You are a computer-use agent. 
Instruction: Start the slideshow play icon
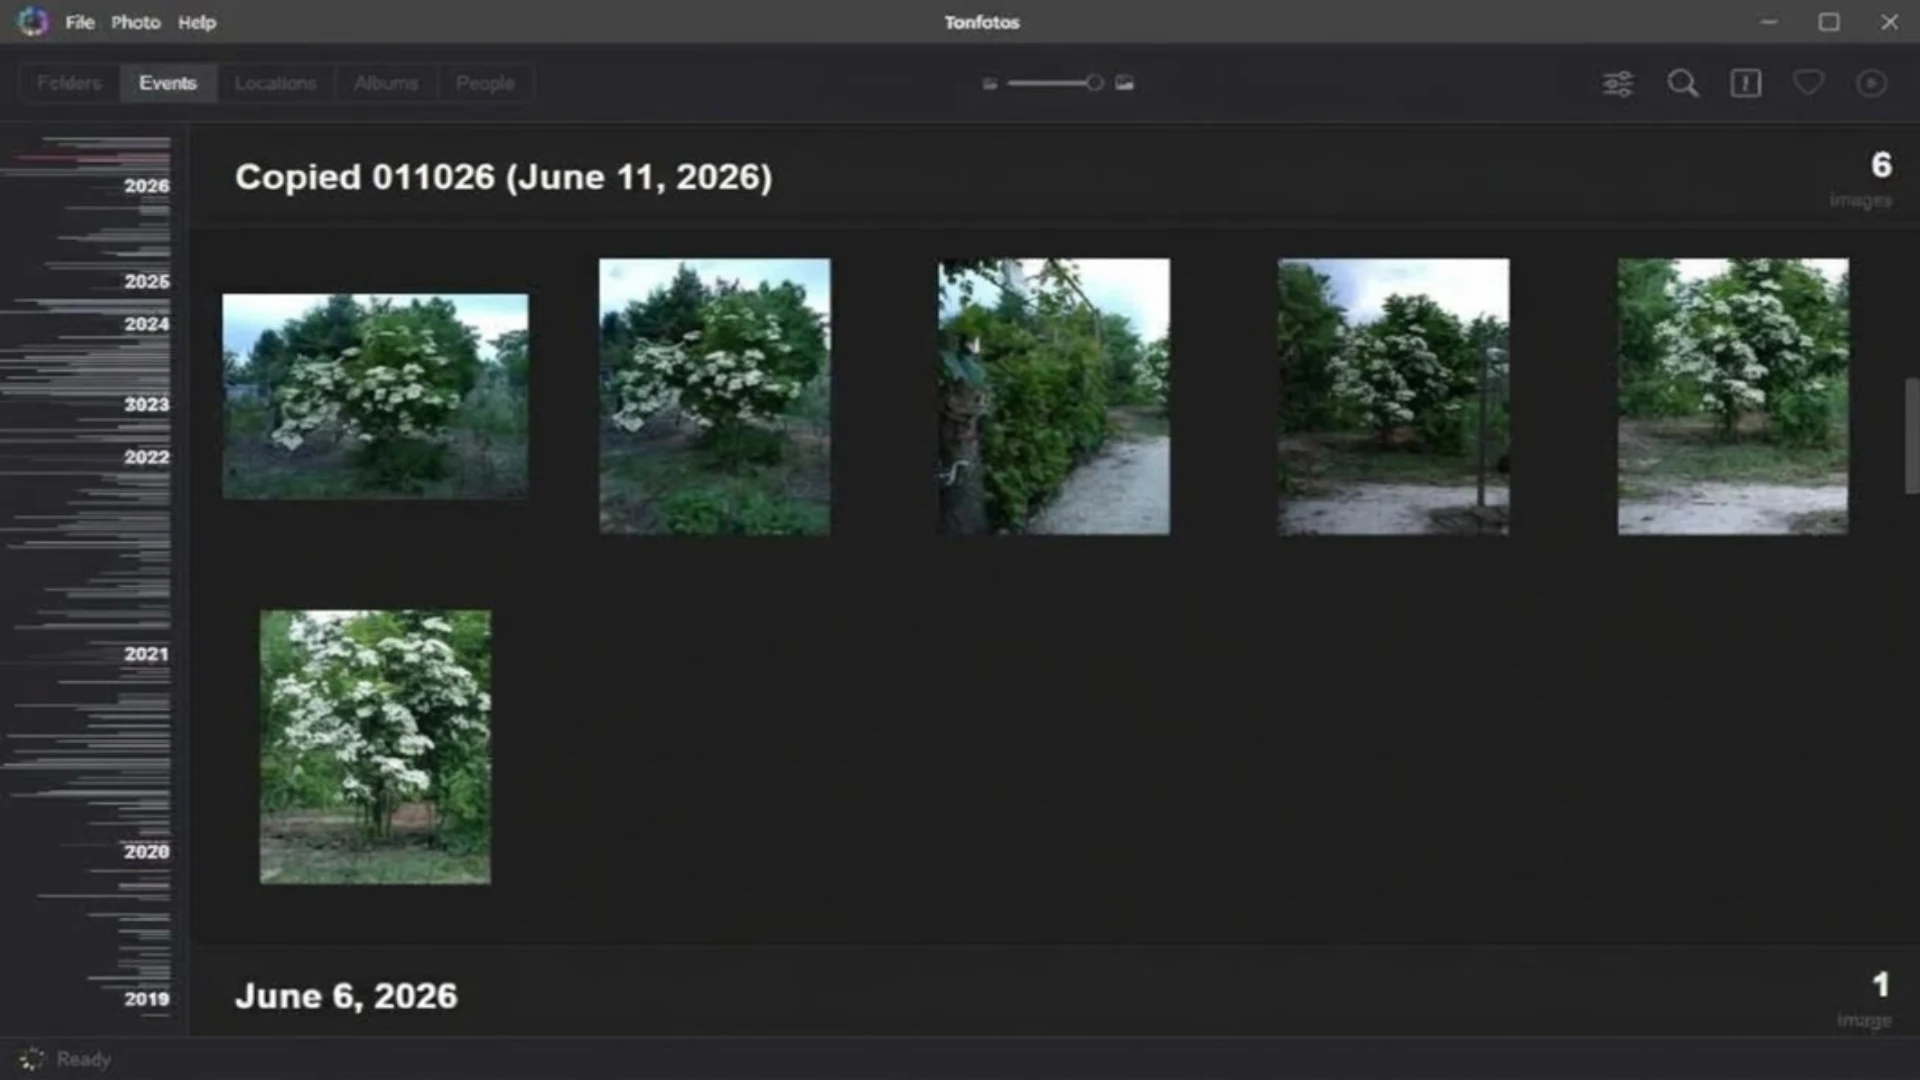tap(1871, 83)
